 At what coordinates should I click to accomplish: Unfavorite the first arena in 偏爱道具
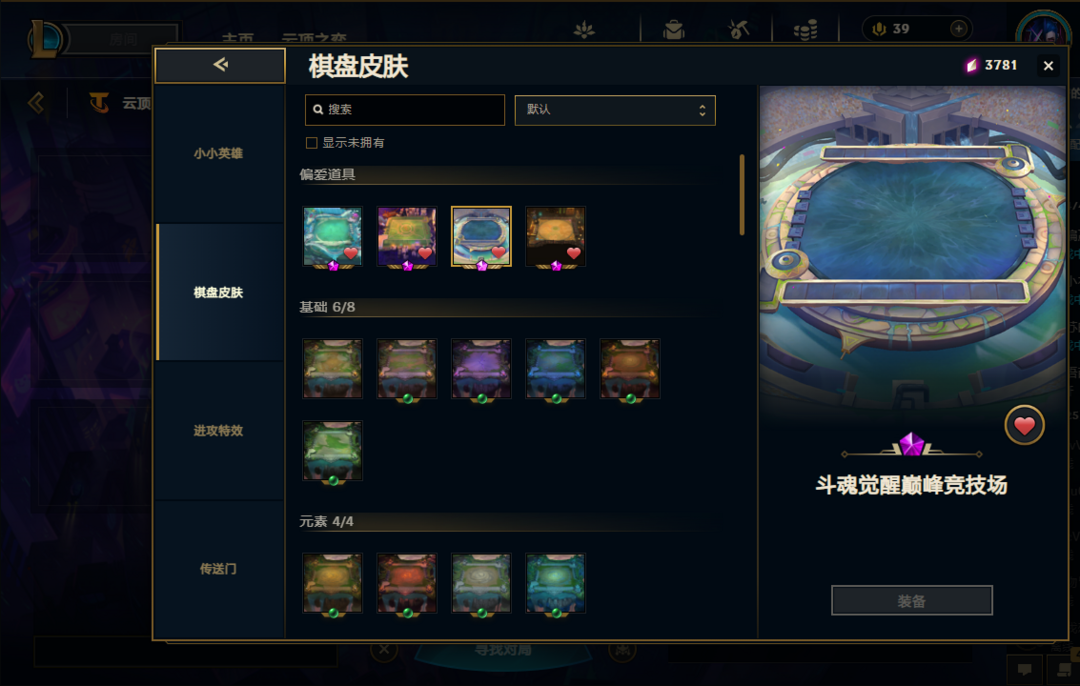pos(351,253)
